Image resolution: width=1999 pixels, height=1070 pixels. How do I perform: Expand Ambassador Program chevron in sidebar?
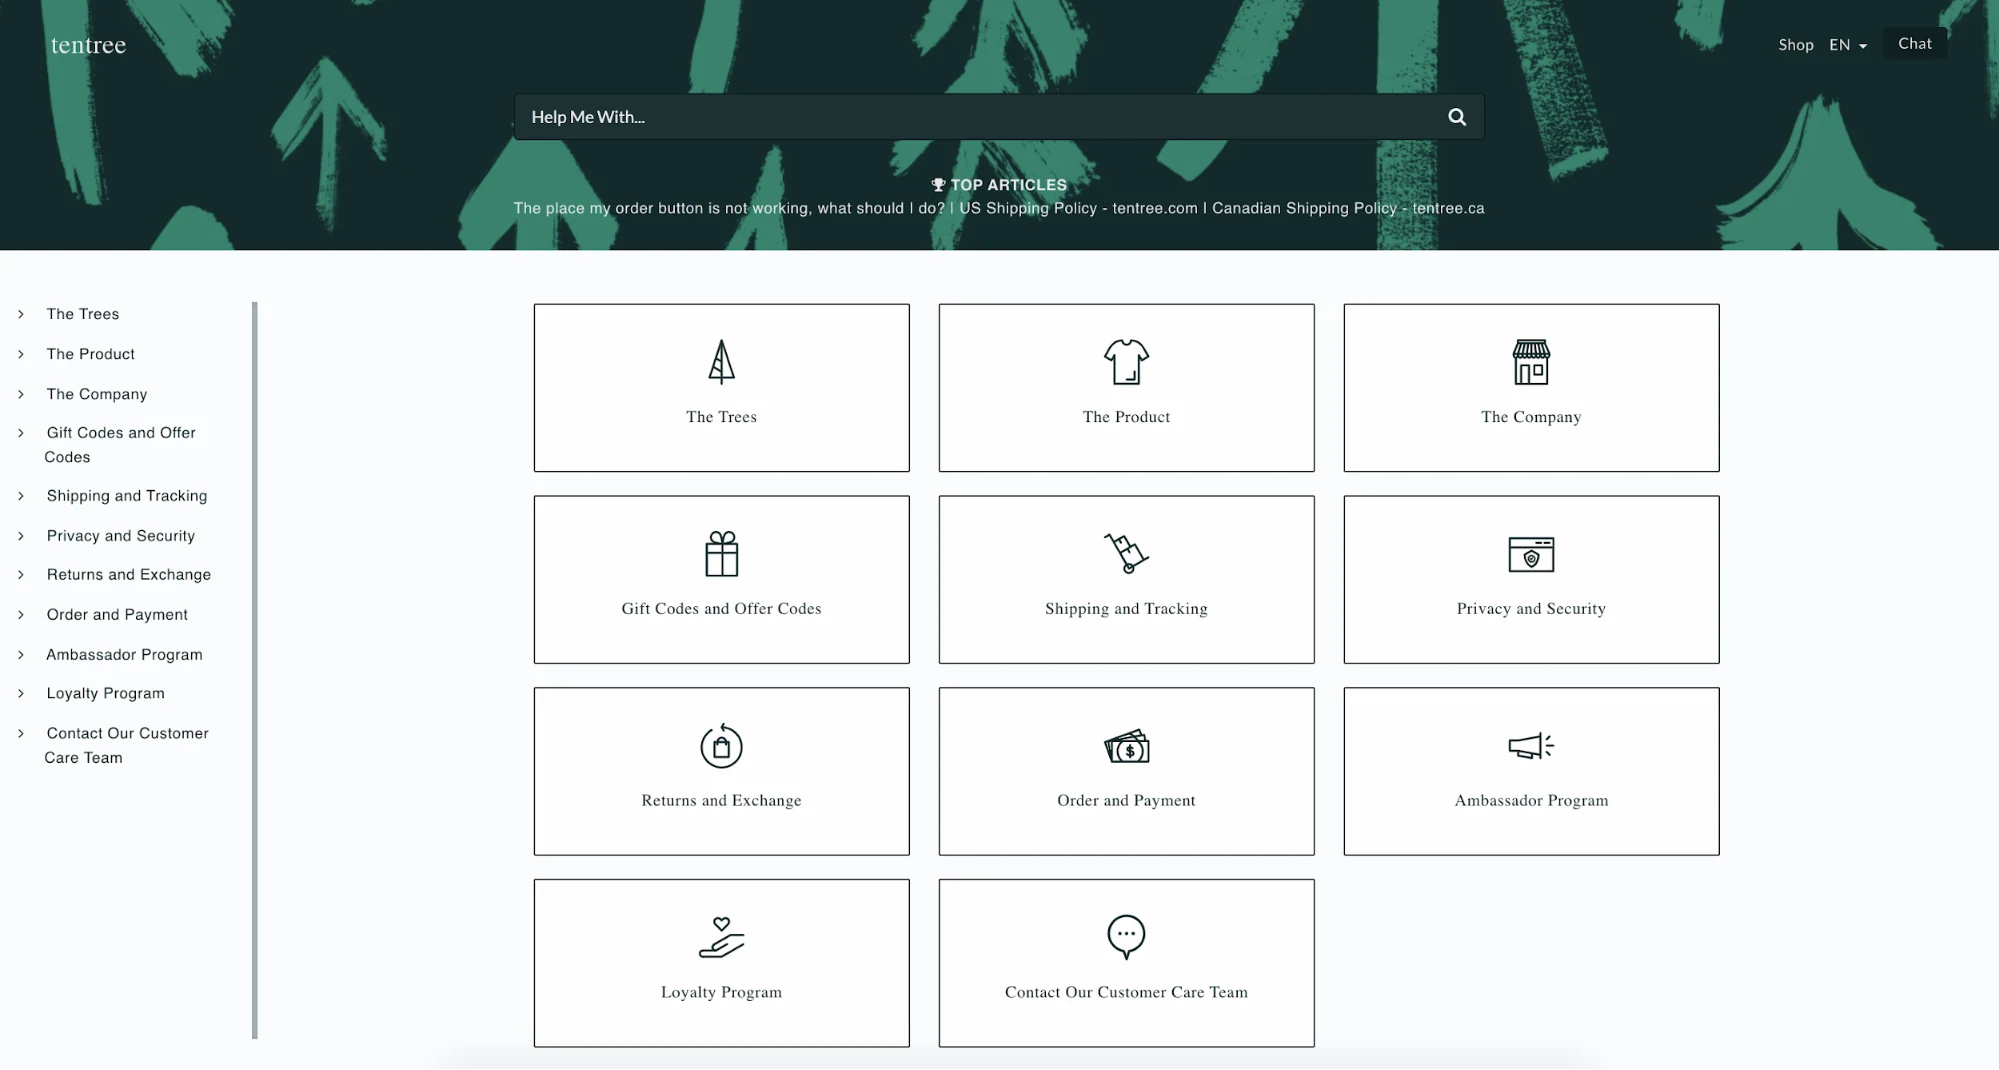(x=21, y=655)
